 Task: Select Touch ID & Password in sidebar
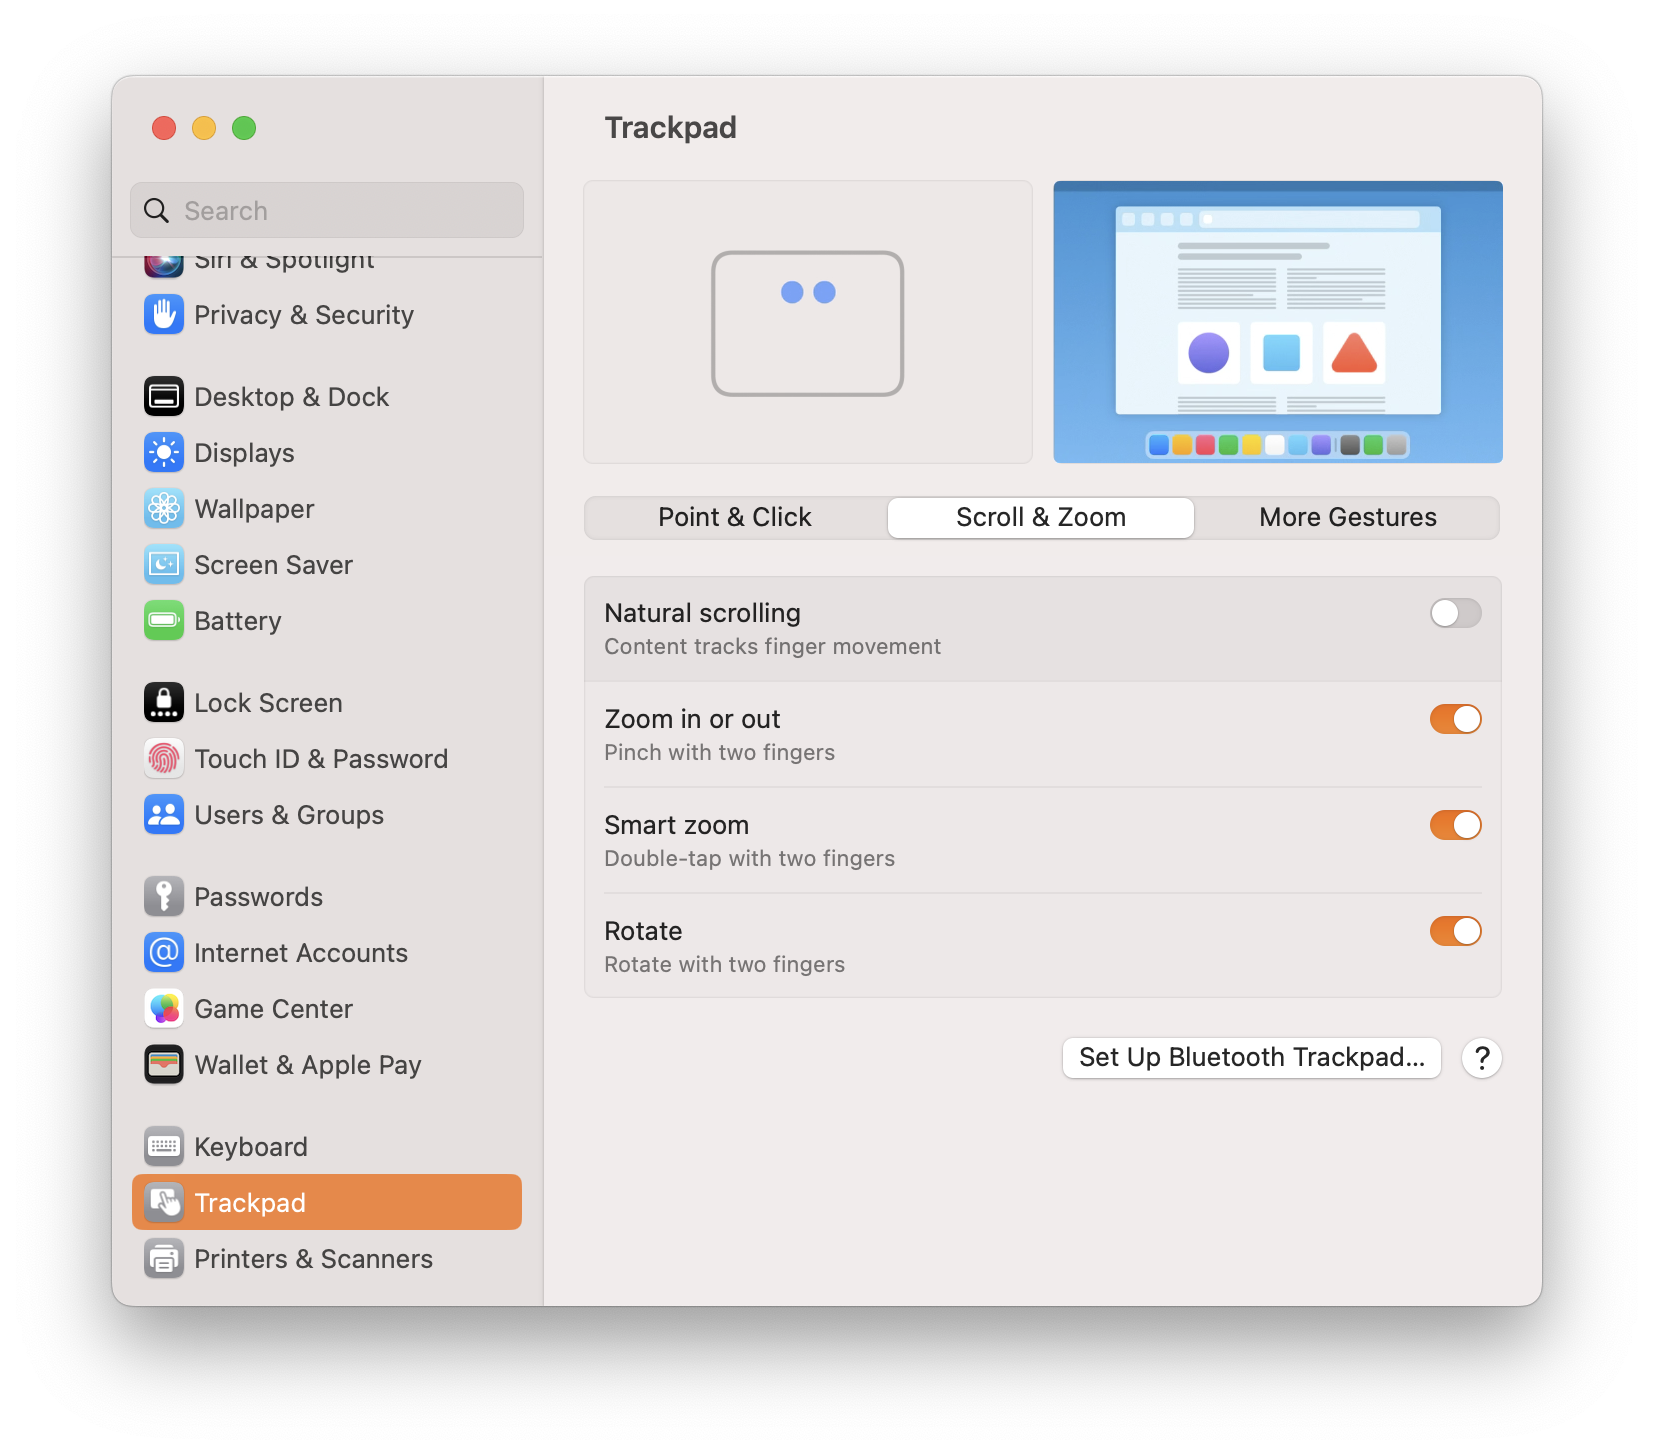[321, 758]
